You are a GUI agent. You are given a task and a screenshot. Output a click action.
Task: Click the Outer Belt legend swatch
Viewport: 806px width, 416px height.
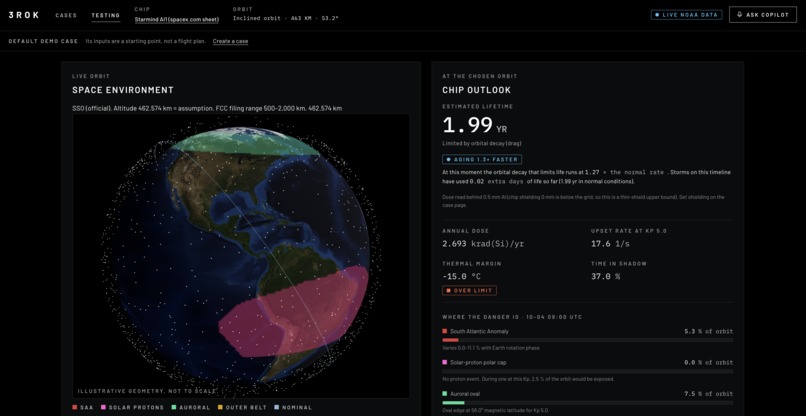tap(221, 407)
